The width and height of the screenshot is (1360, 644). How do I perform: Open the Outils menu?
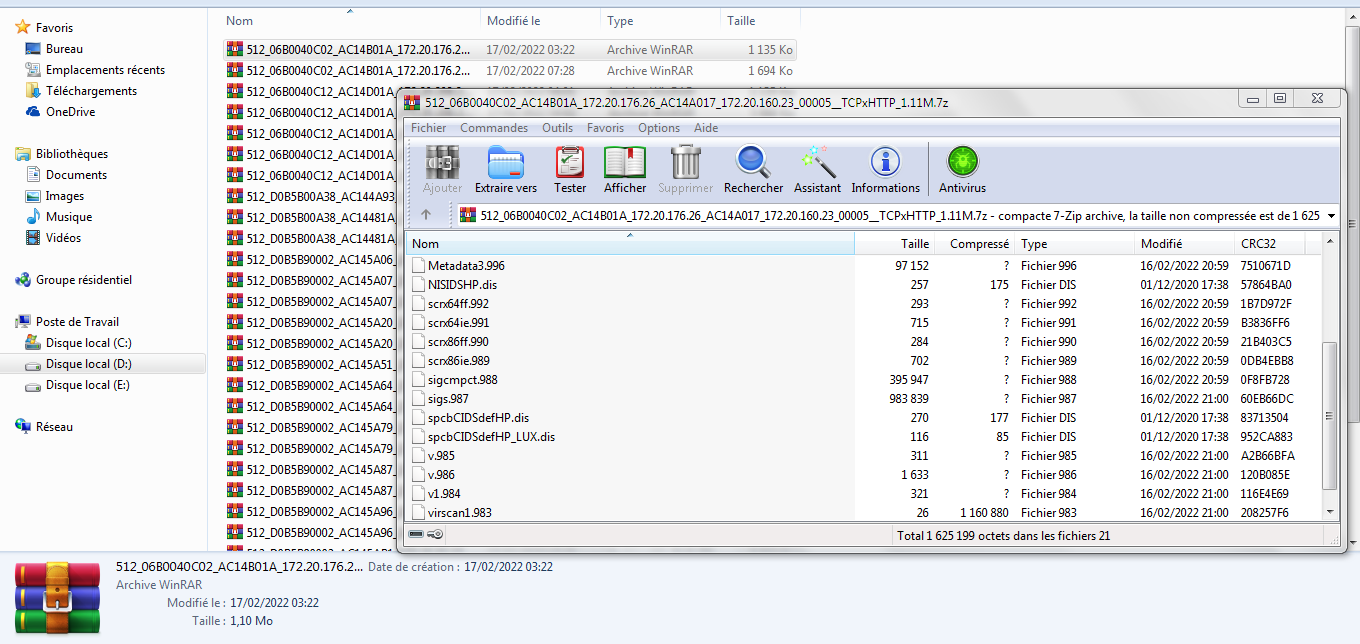click(x=557, y=128)
